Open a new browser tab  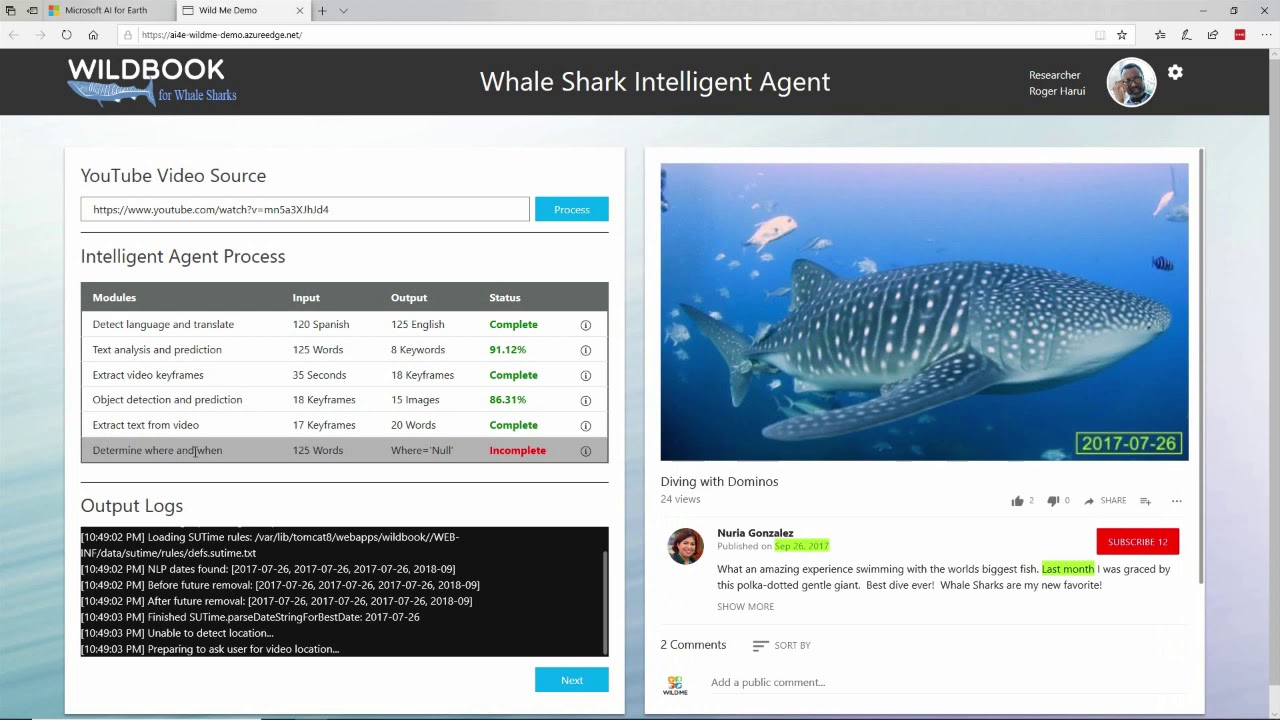click(322, 10)
